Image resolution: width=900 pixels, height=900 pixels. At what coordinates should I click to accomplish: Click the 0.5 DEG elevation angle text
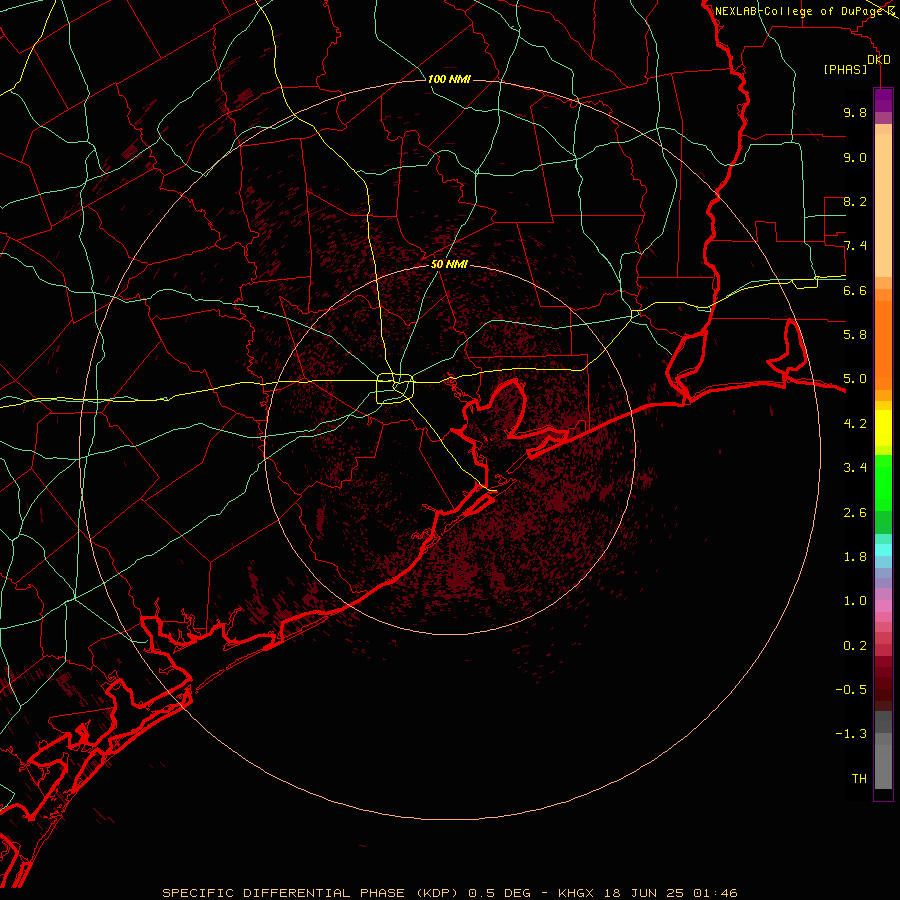pyautogui.click(x=499, y=893)
